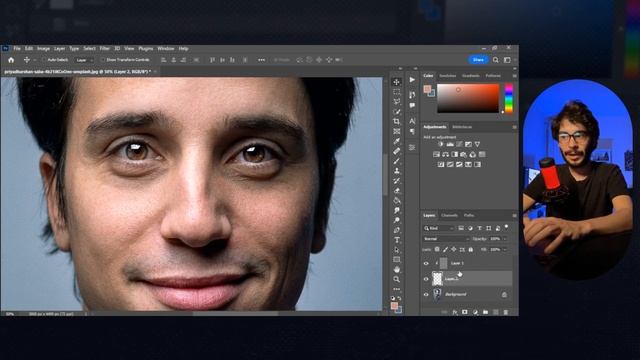Toggle lock position icon

pos(453,249)
